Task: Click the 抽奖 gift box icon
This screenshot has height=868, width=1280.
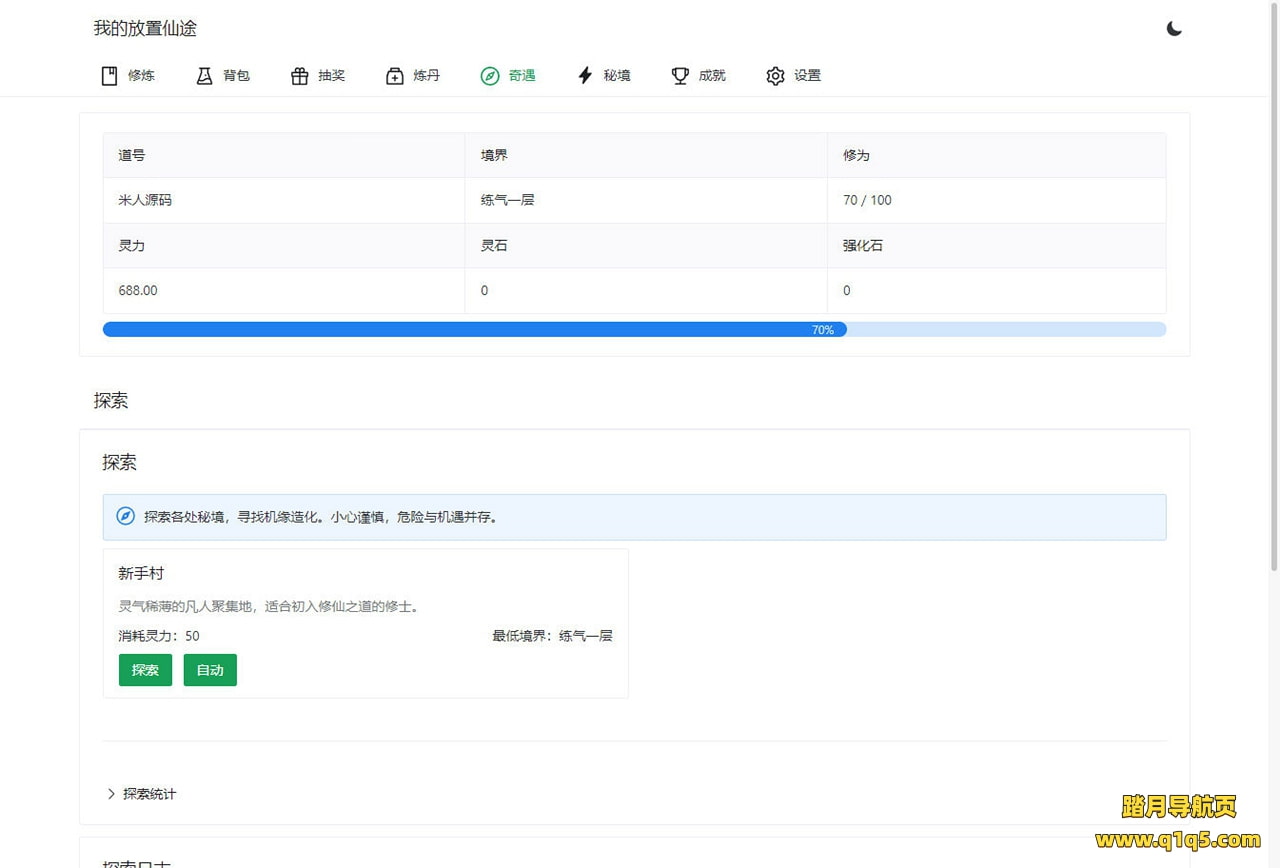Action: pos(299,76)
